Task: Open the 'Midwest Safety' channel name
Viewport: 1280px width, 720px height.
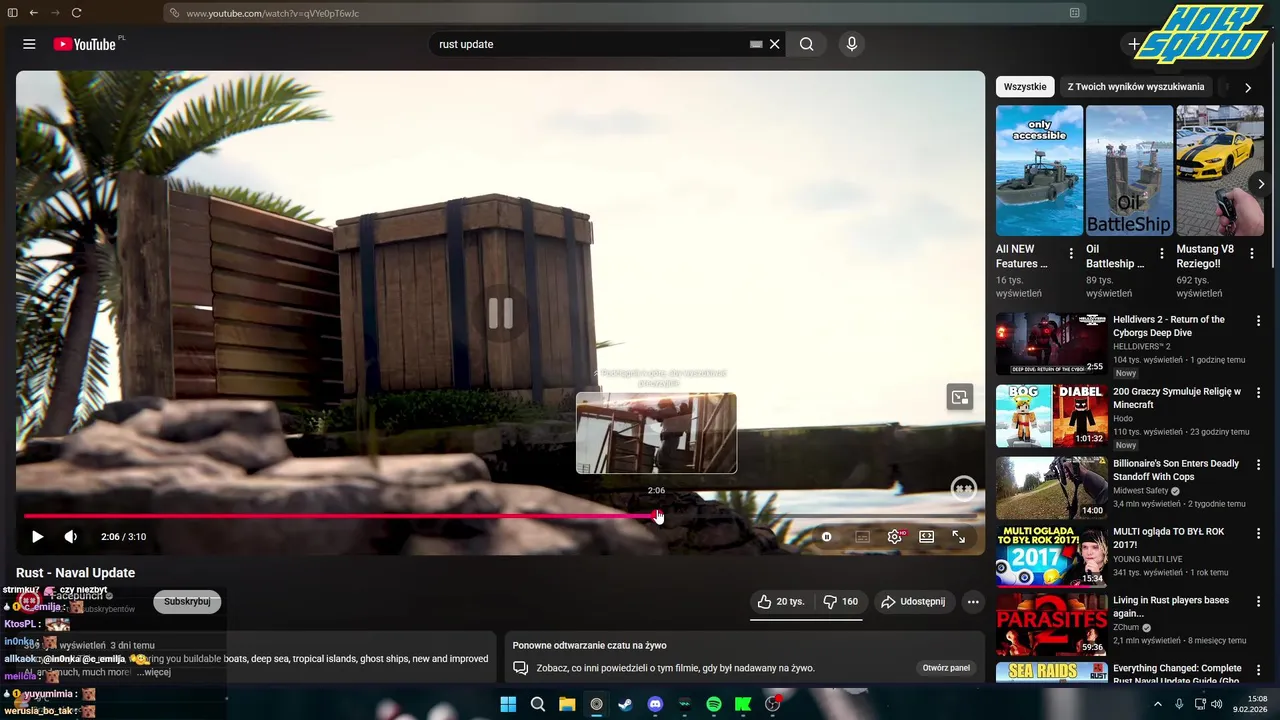Action: pyautogui.click(x=1141, y=491)
